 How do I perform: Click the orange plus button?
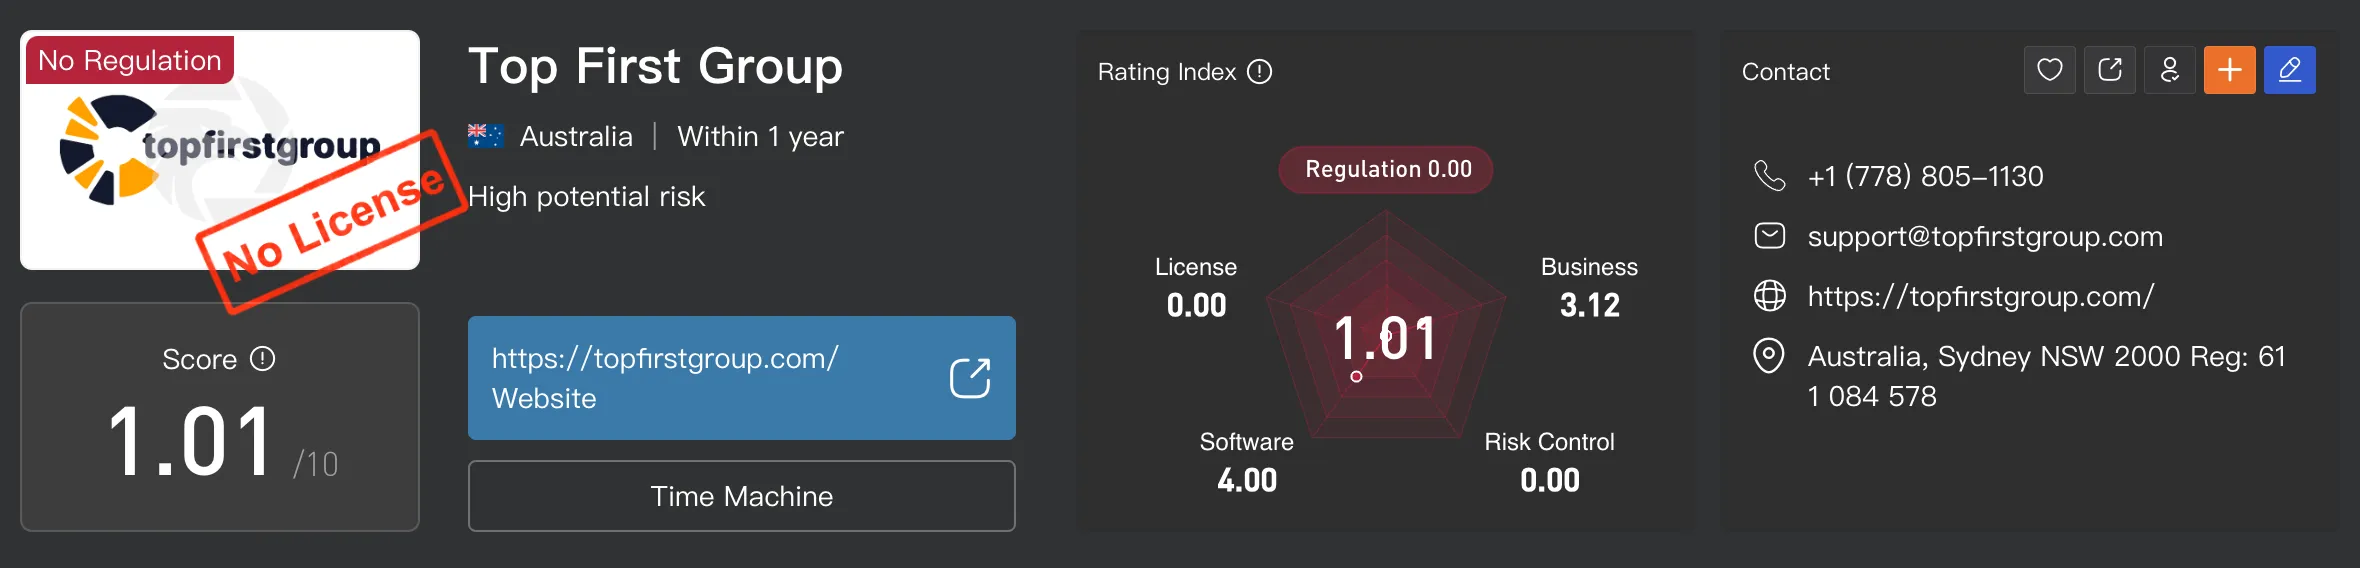click(2230, 70)
